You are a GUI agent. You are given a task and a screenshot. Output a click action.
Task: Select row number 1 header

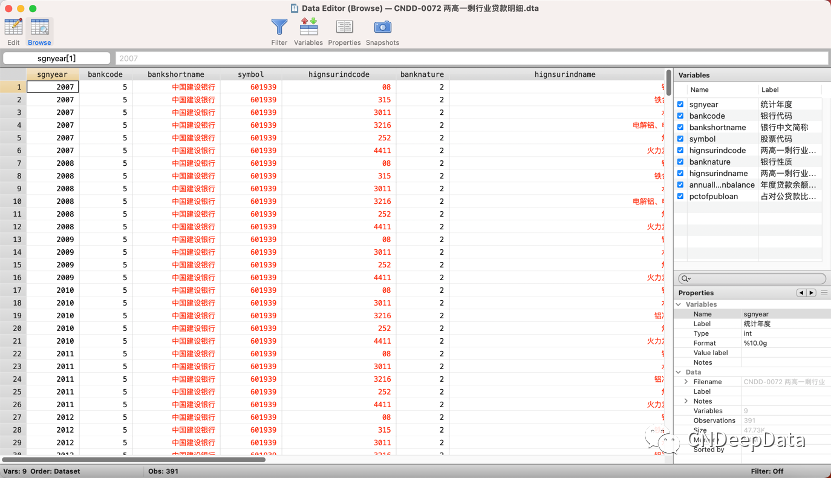tap(13, 87)
